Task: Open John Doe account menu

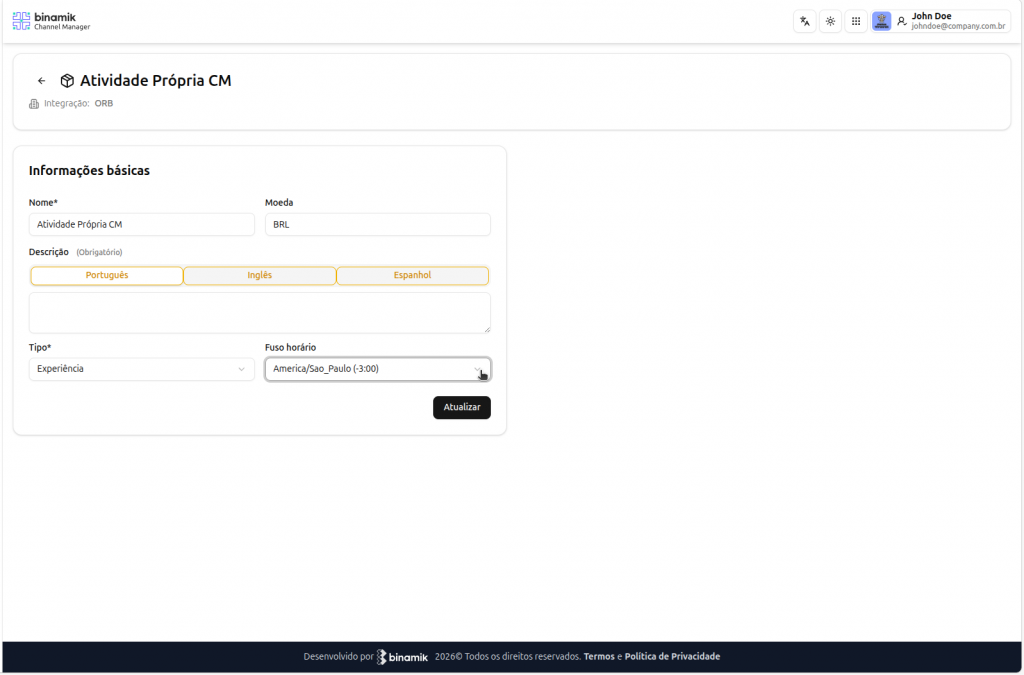Action: (957, 21)
